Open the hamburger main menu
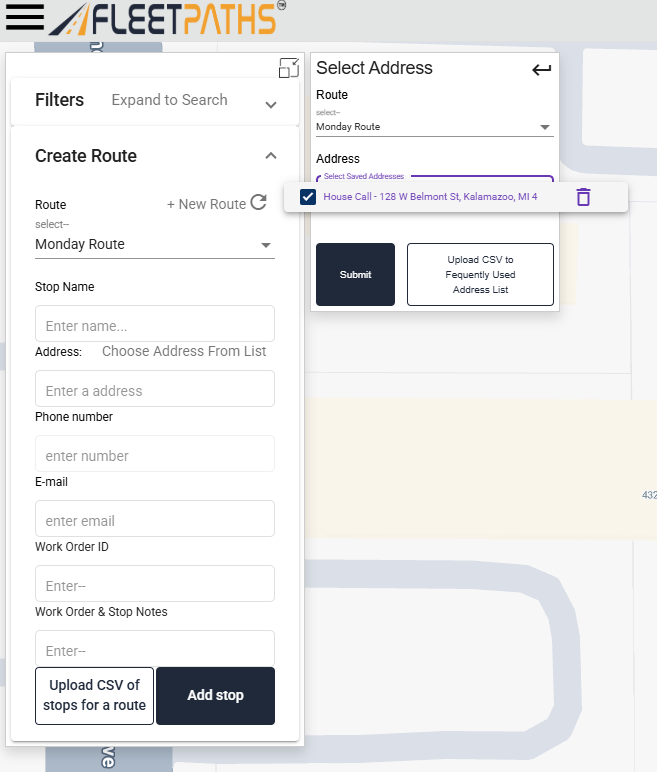The image size is (657, 772). coord(24,17)
